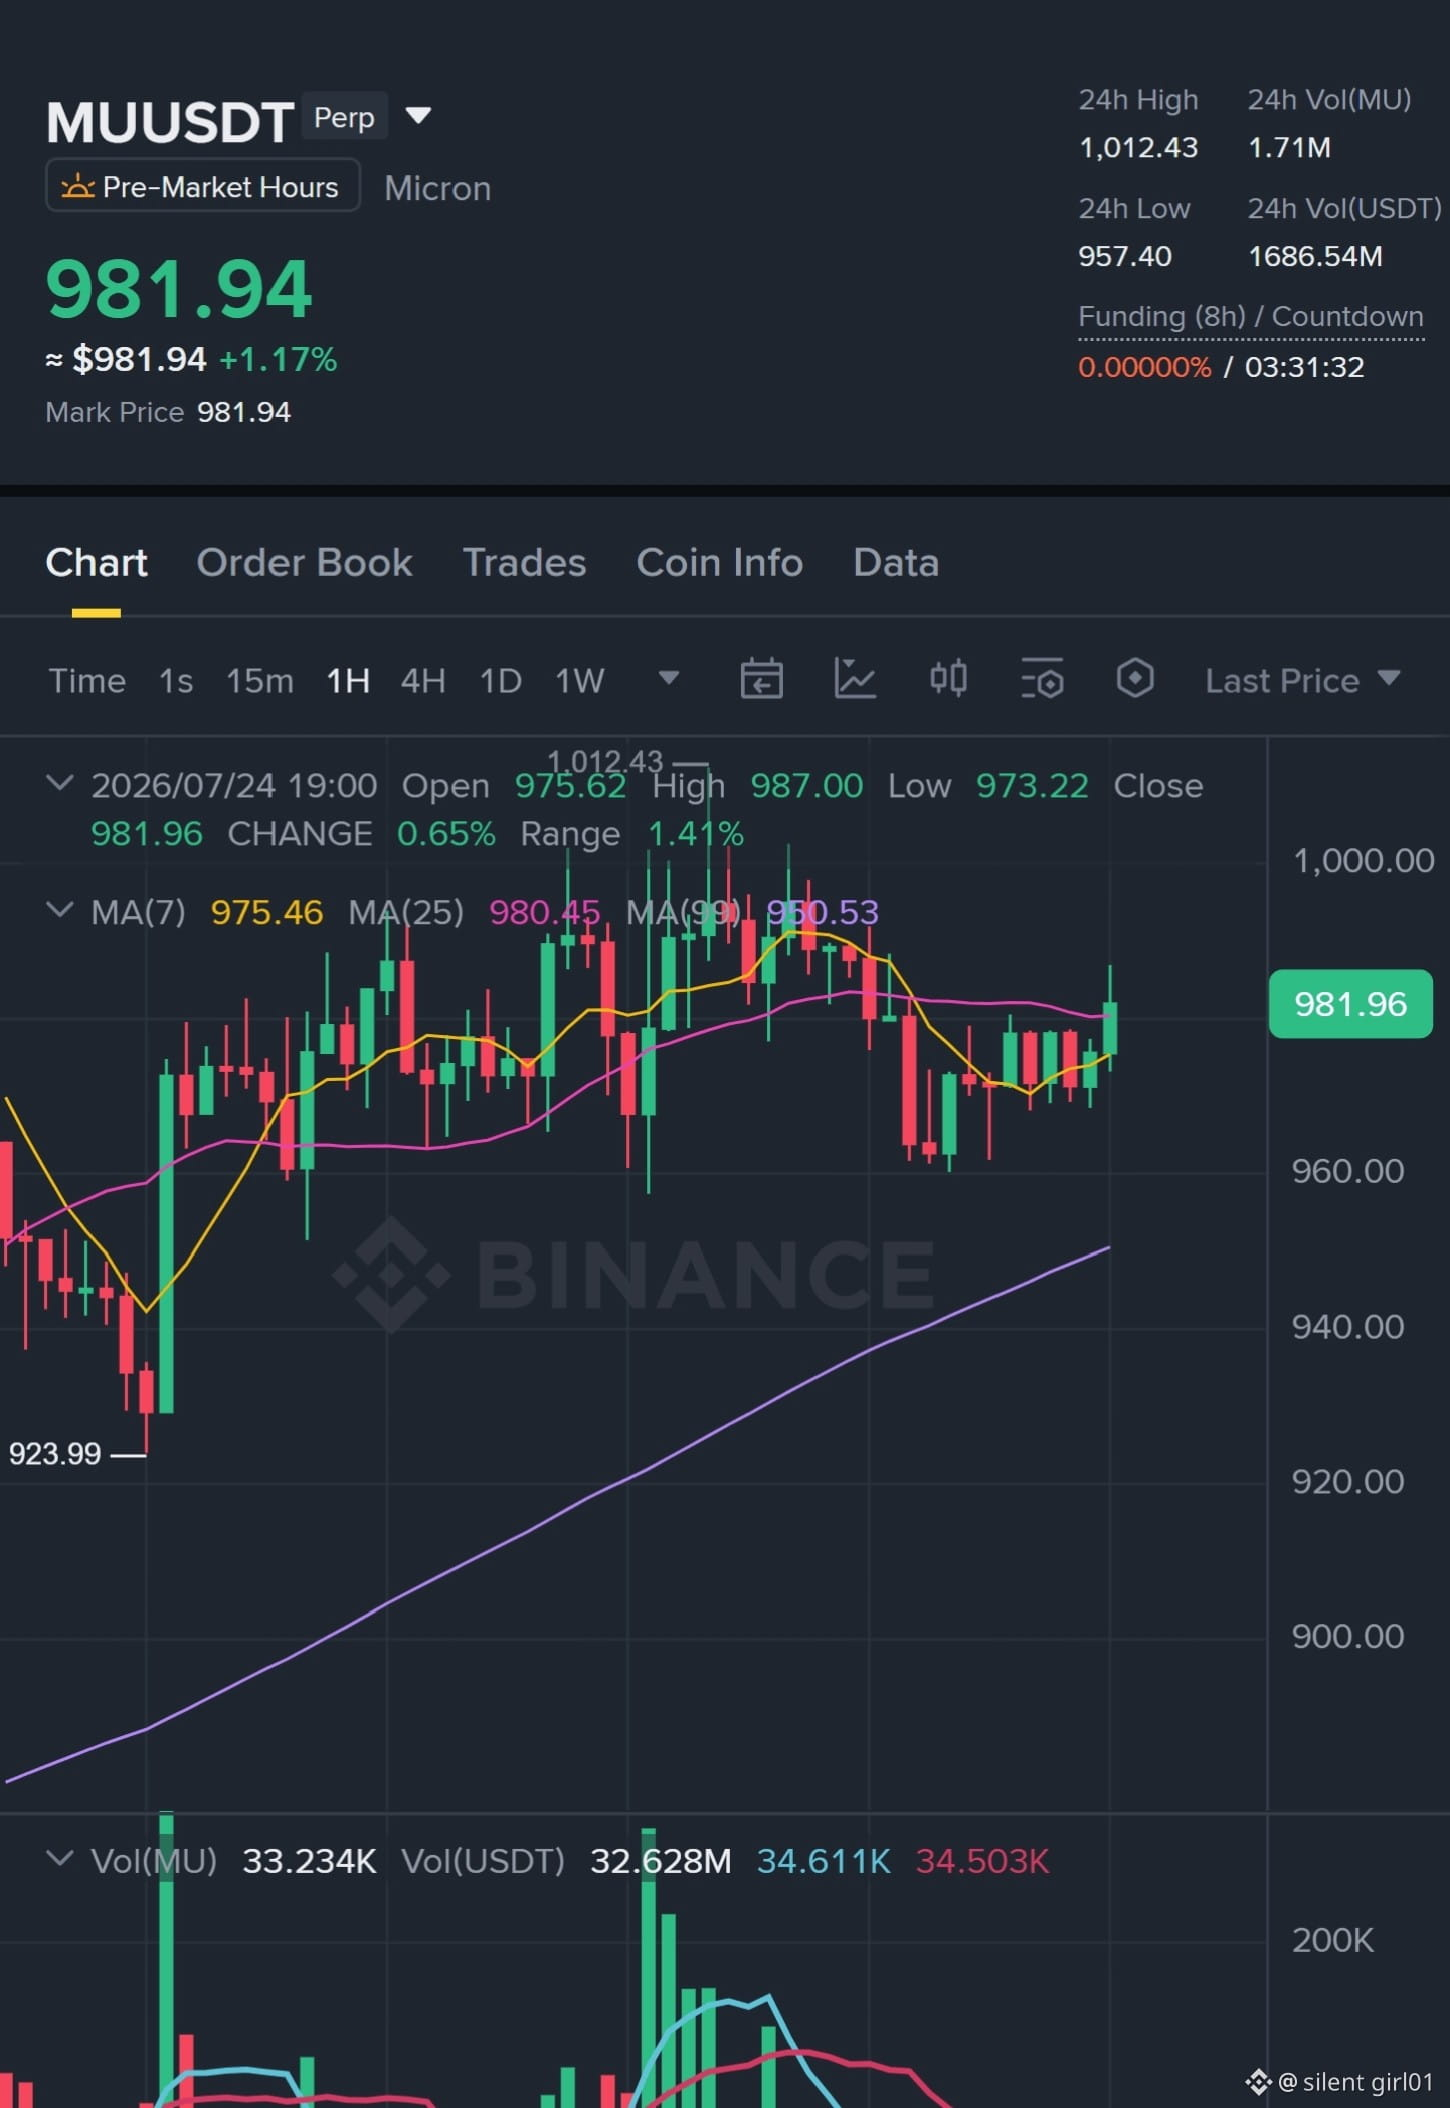The image size is (1450, 2108).
Task: Select the 1H chart interval
Action: (x=348, y=681)
